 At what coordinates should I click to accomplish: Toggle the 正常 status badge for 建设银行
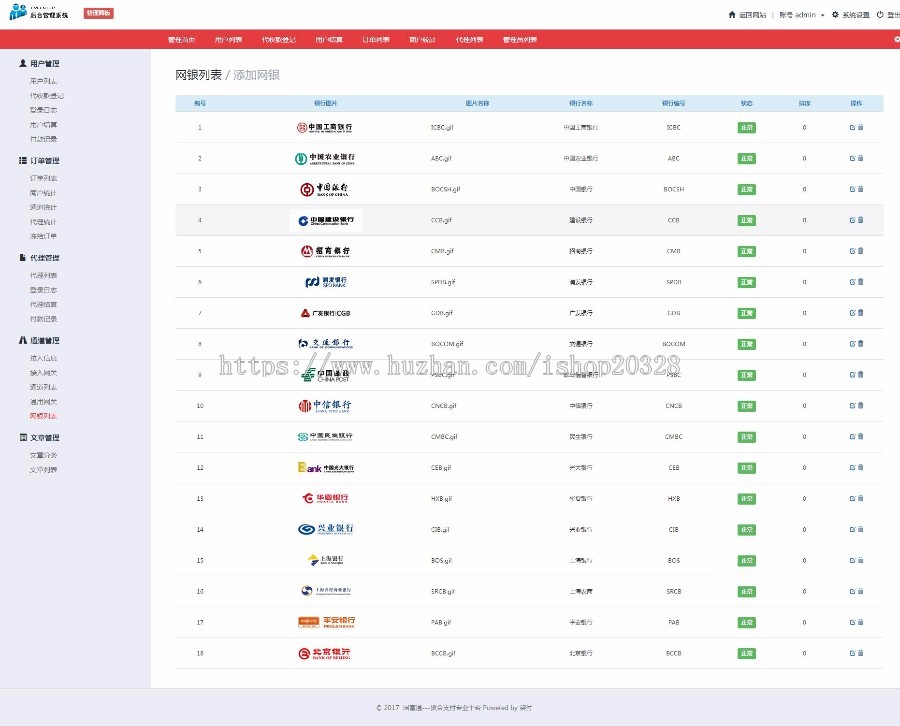[747, 220]
